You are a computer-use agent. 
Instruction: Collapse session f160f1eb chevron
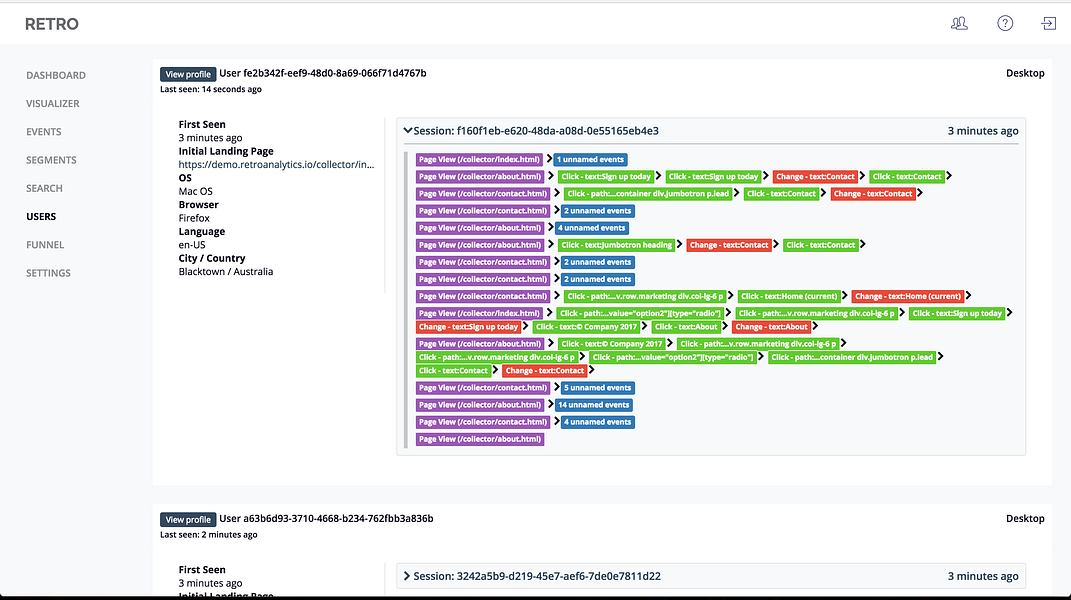[x=408, y=131]
